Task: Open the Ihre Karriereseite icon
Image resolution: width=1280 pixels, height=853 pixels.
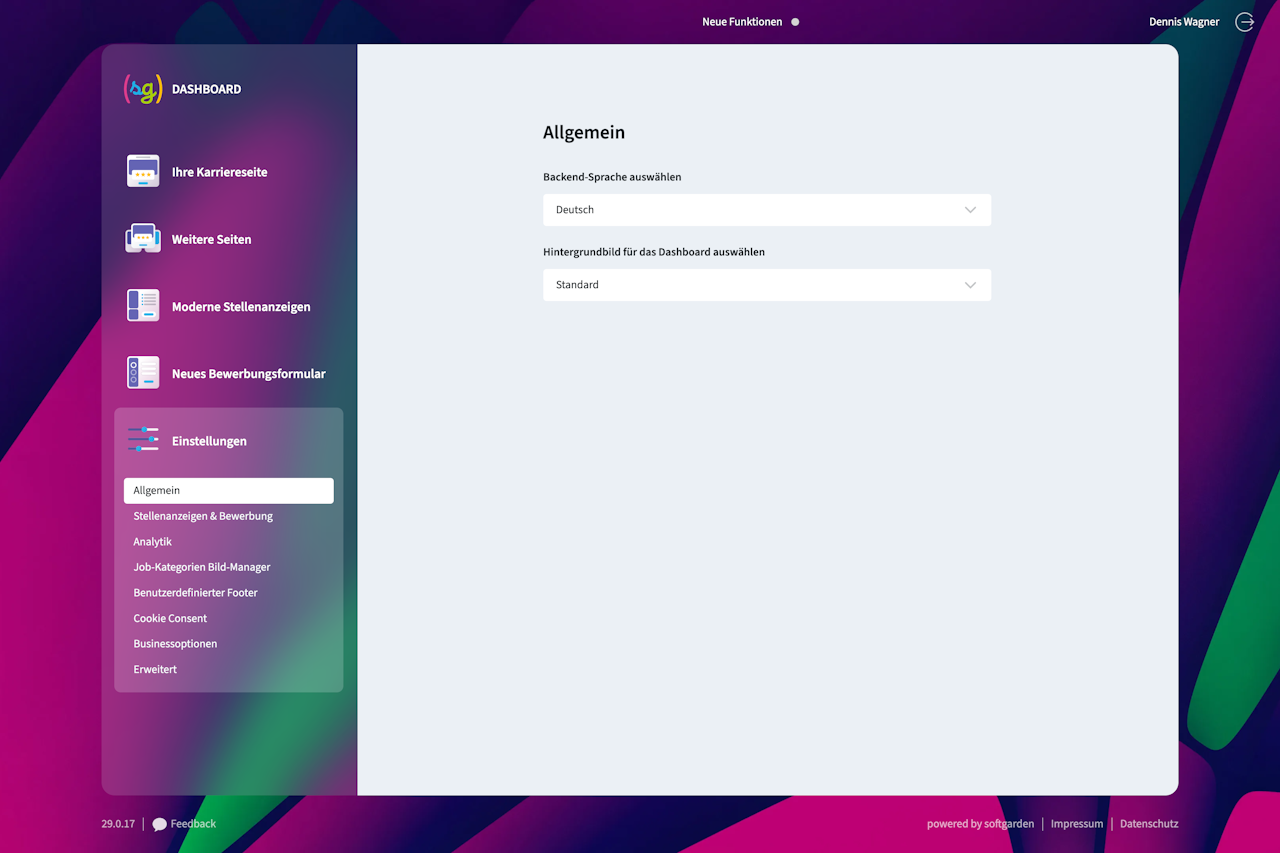Action: [143, 171]
